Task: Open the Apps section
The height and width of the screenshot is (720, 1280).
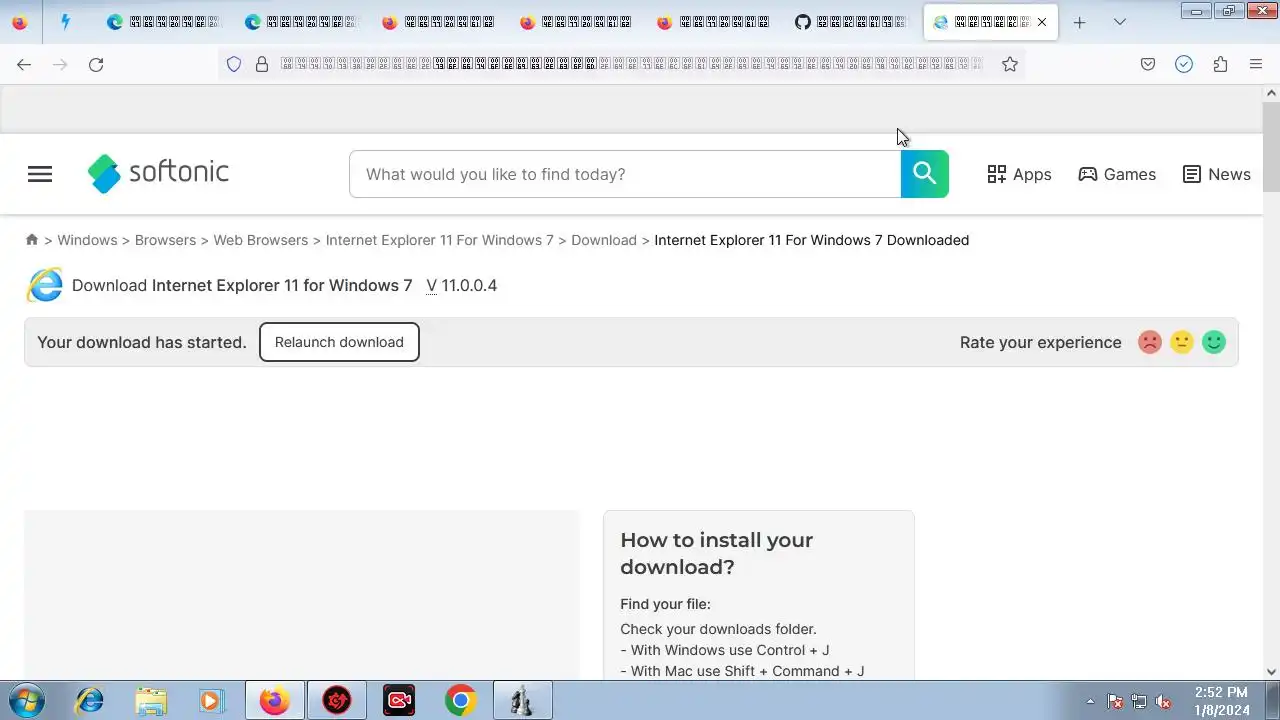Action: point(1019,174)
